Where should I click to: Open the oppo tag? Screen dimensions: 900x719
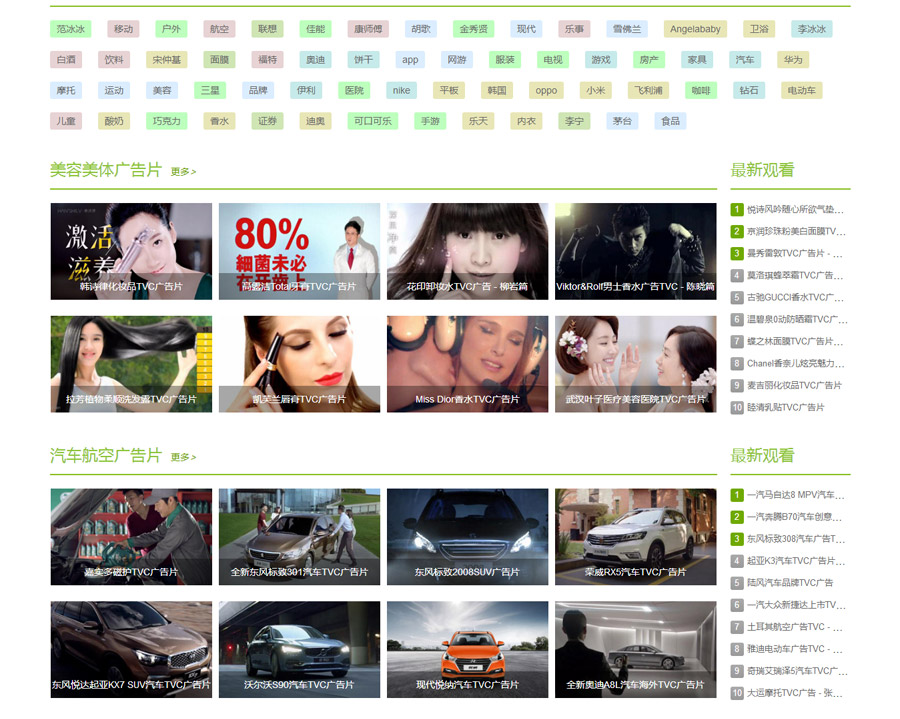coord(546,90)
